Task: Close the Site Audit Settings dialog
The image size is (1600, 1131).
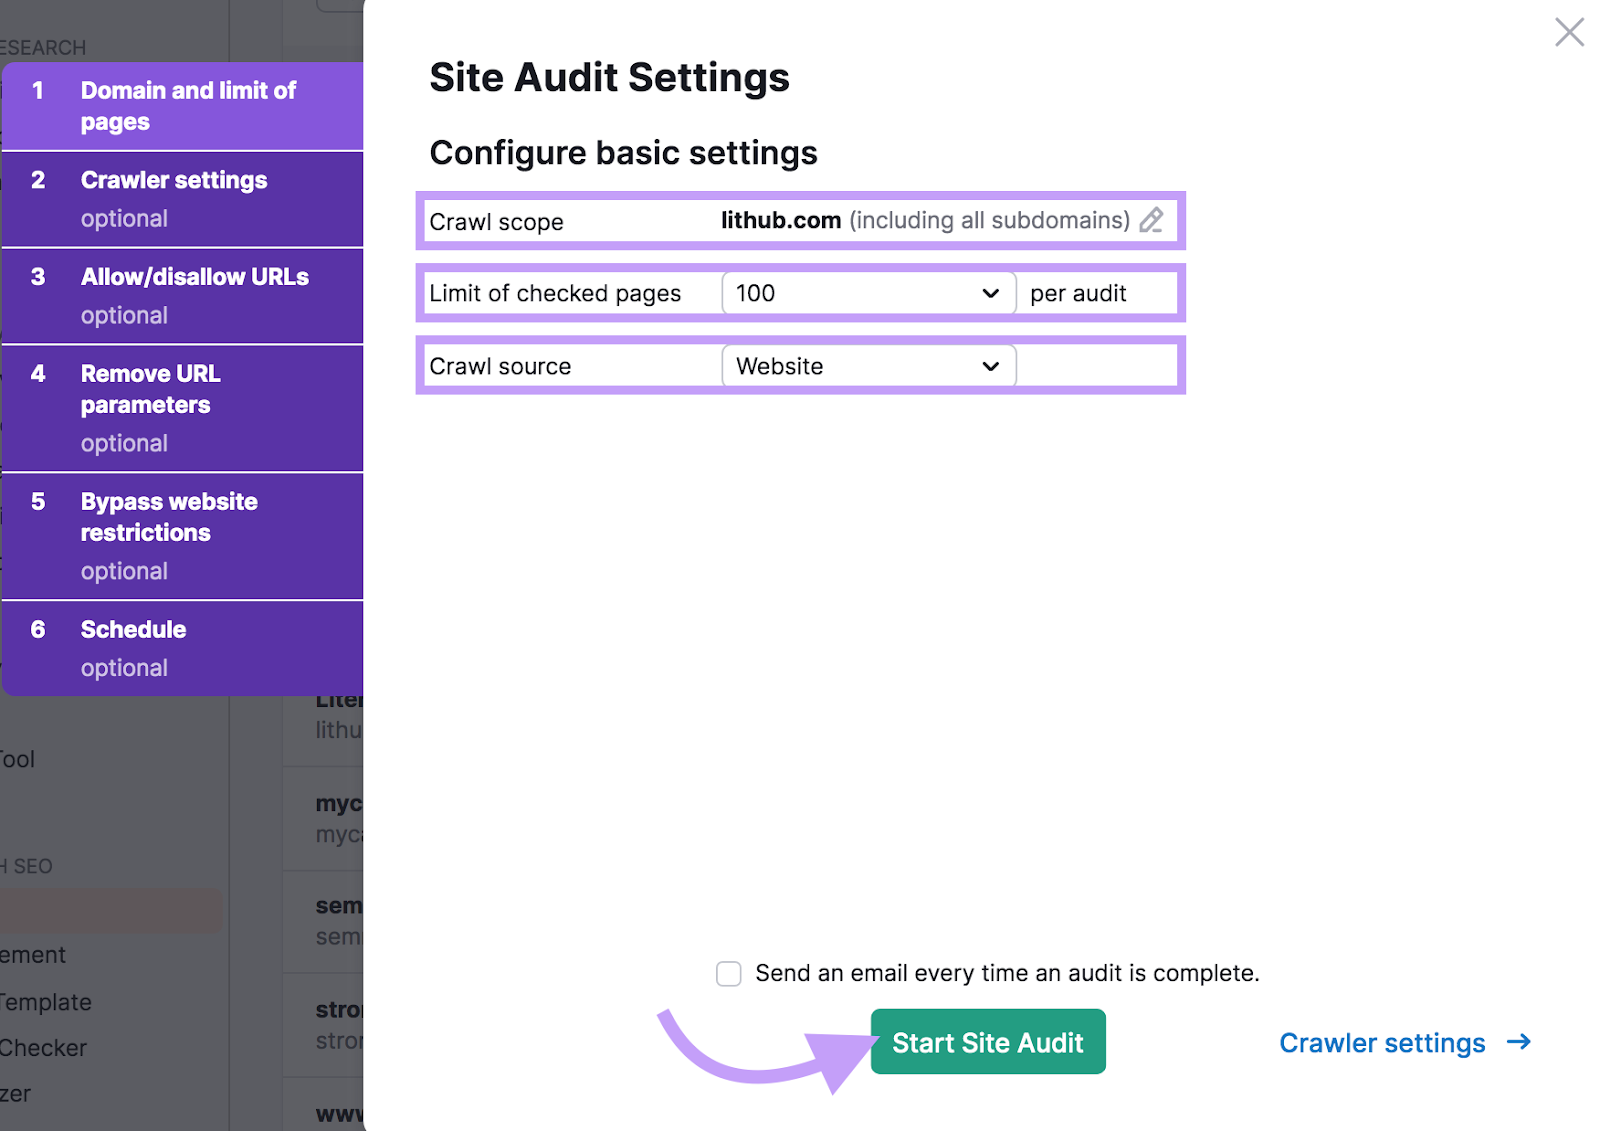Action: 1568,33
